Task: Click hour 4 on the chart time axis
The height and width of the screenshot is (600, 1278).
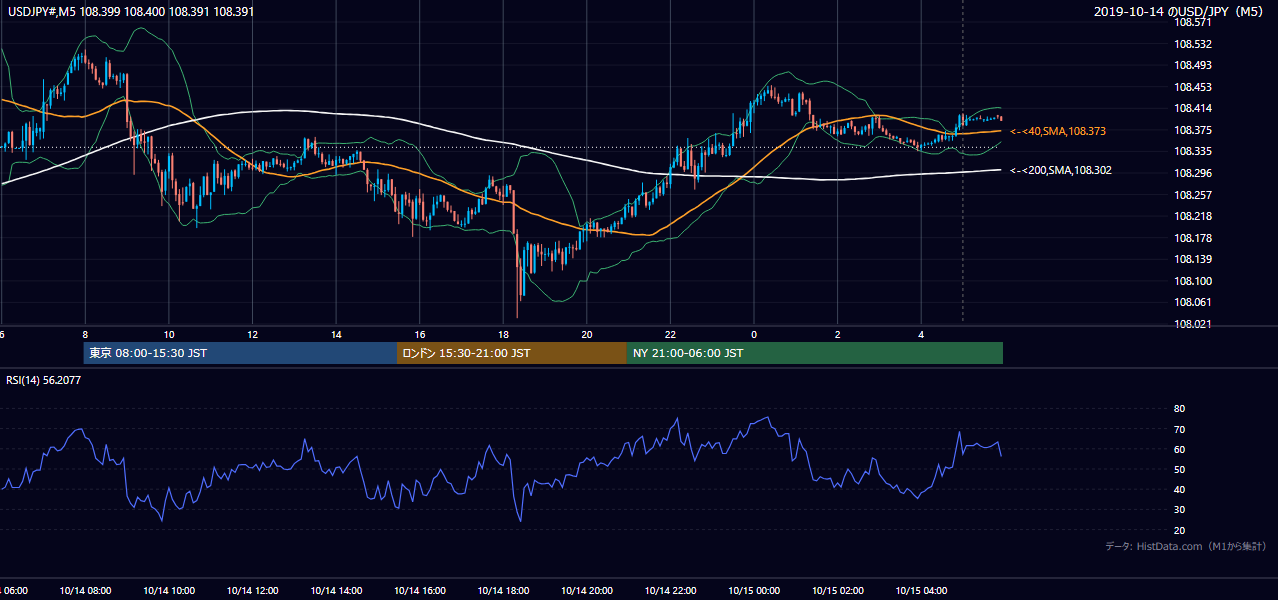Action: [921, 335]
